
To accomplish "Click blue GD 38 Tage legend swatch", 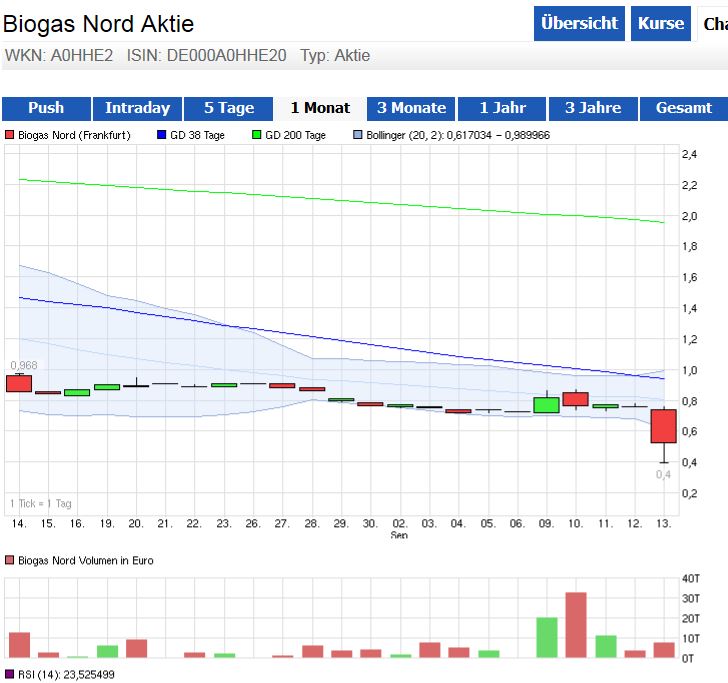I will click(162, 135).
